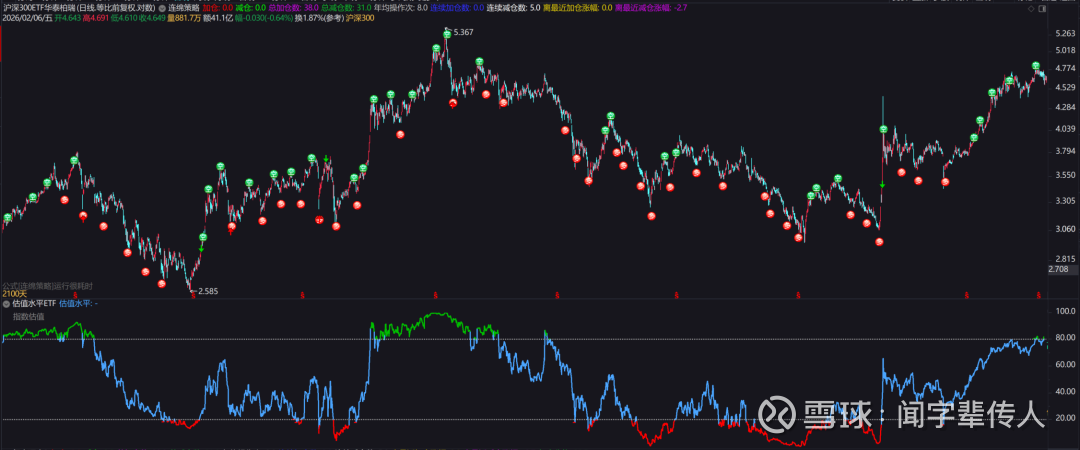Select the leftmost green signal marker

pyautogui.click(x=8, y=218)
